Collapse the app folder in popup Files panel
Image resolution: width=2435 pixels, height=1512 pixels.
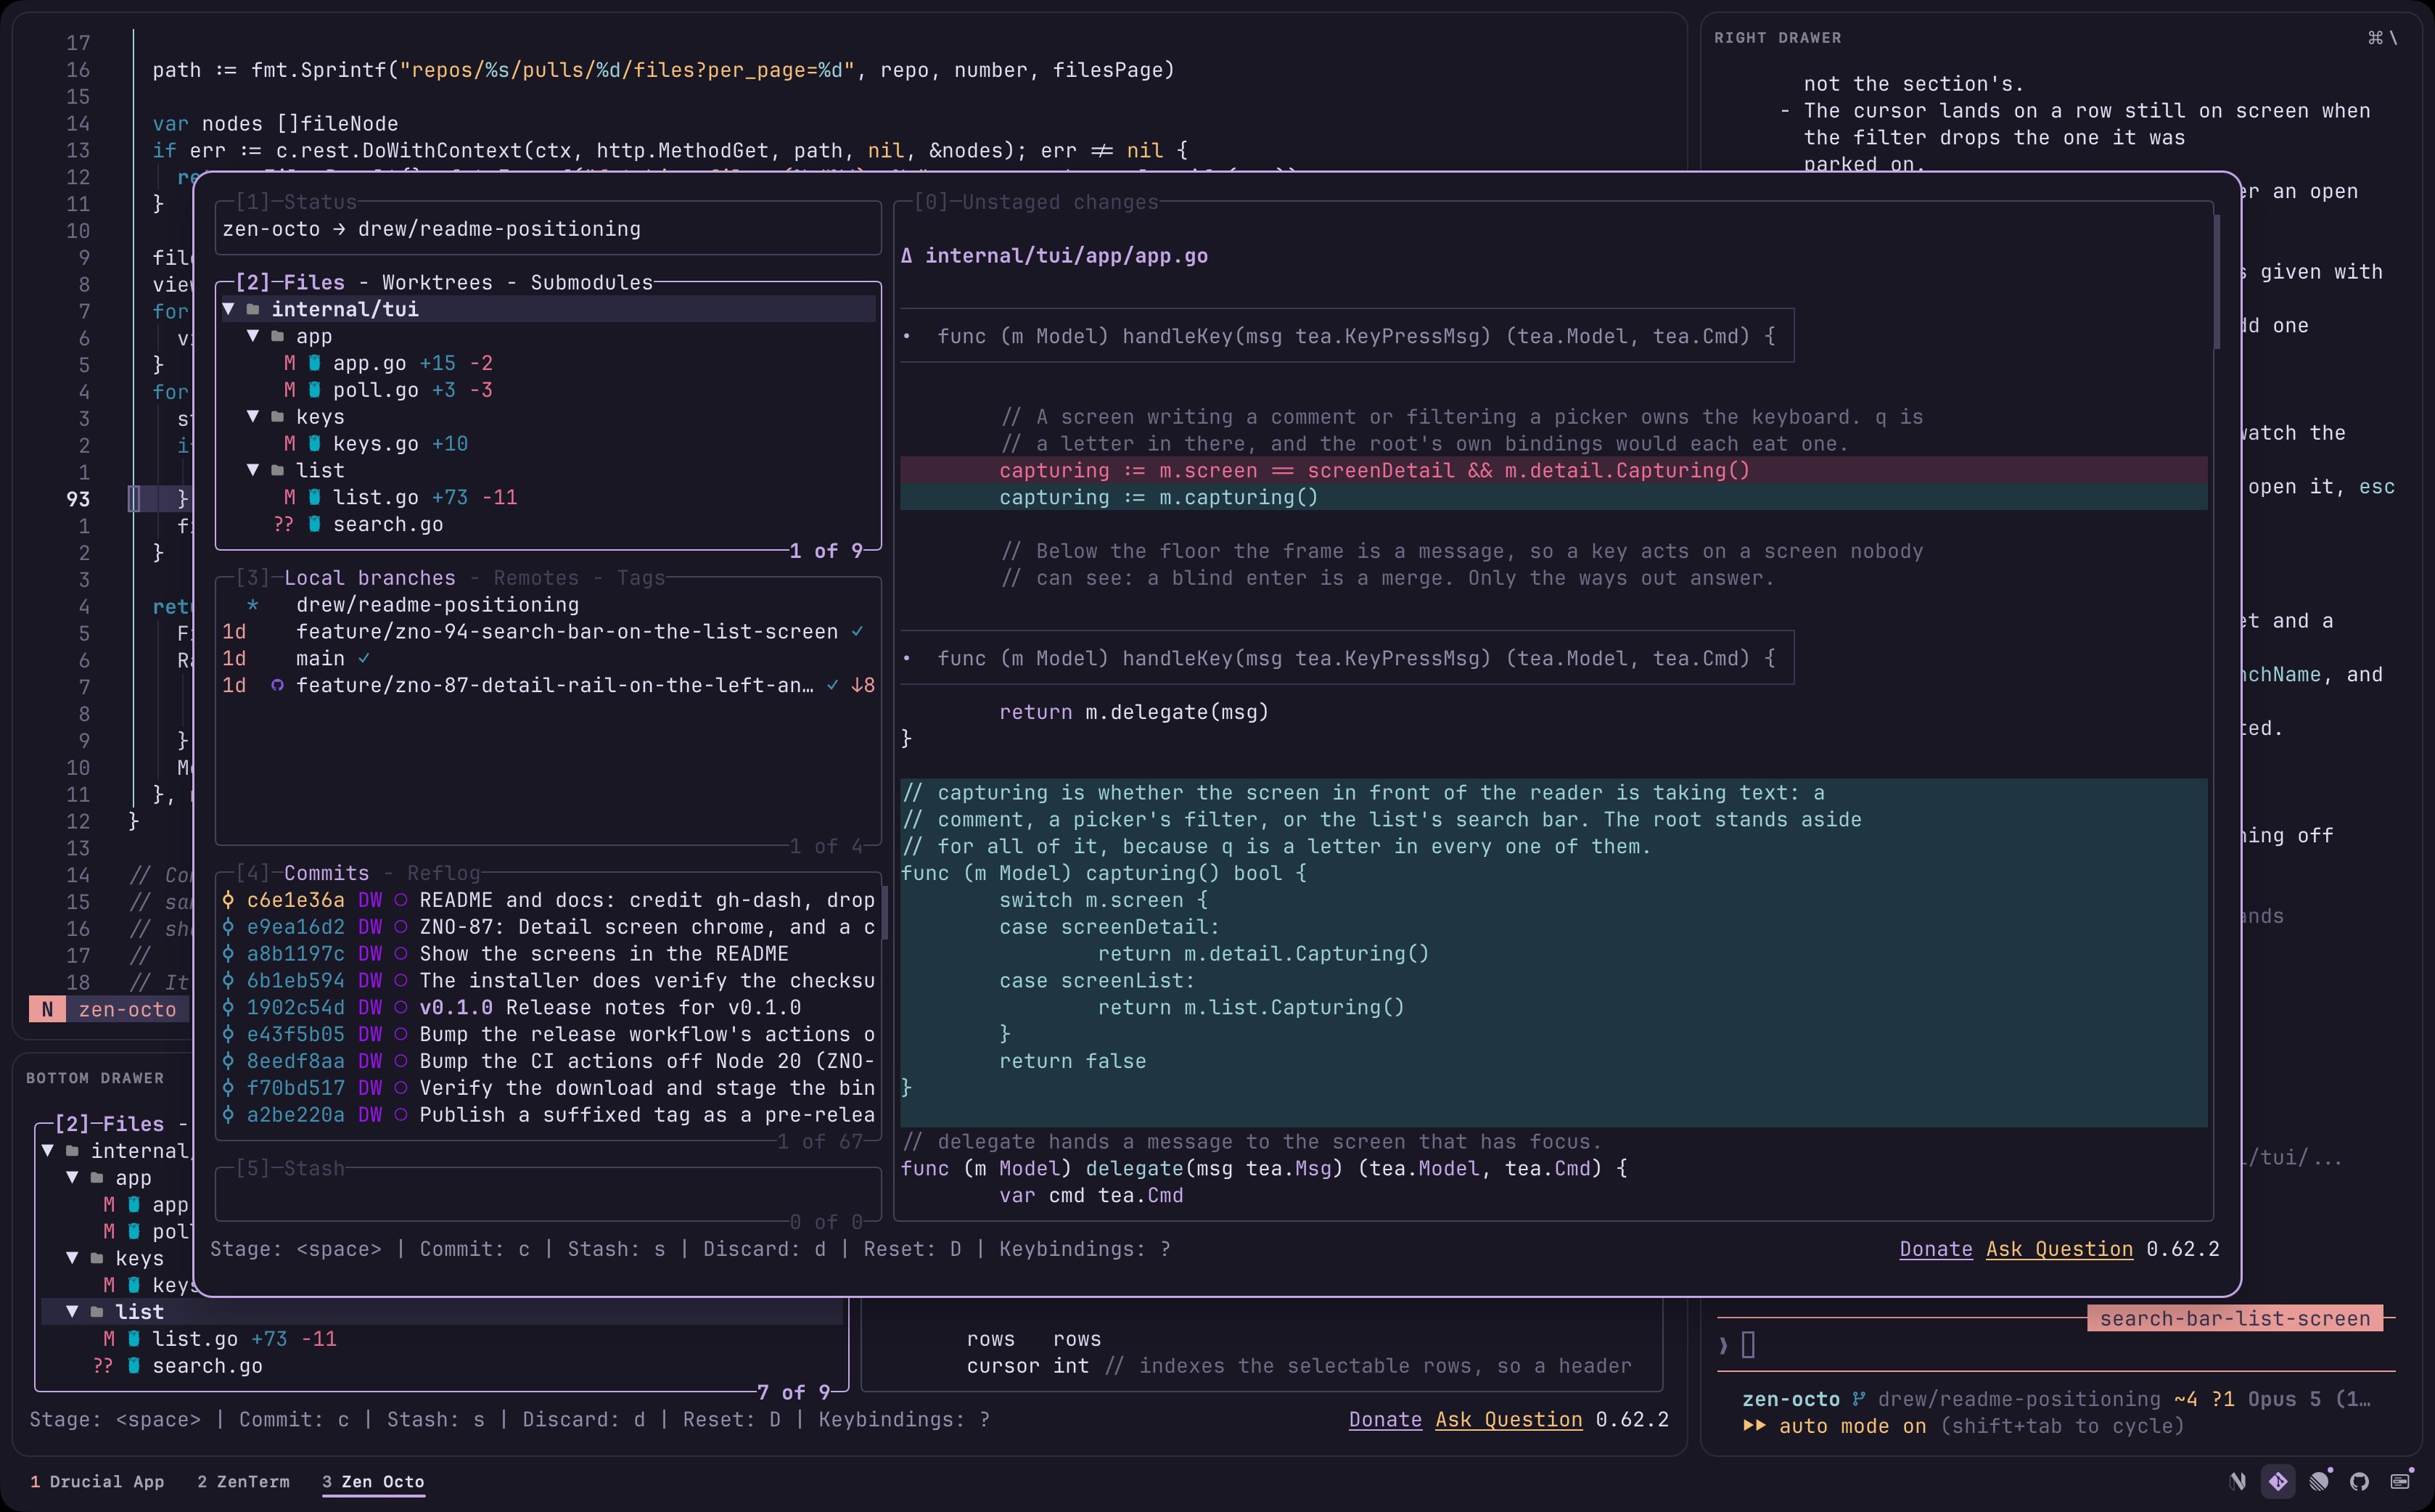[253, 336]
